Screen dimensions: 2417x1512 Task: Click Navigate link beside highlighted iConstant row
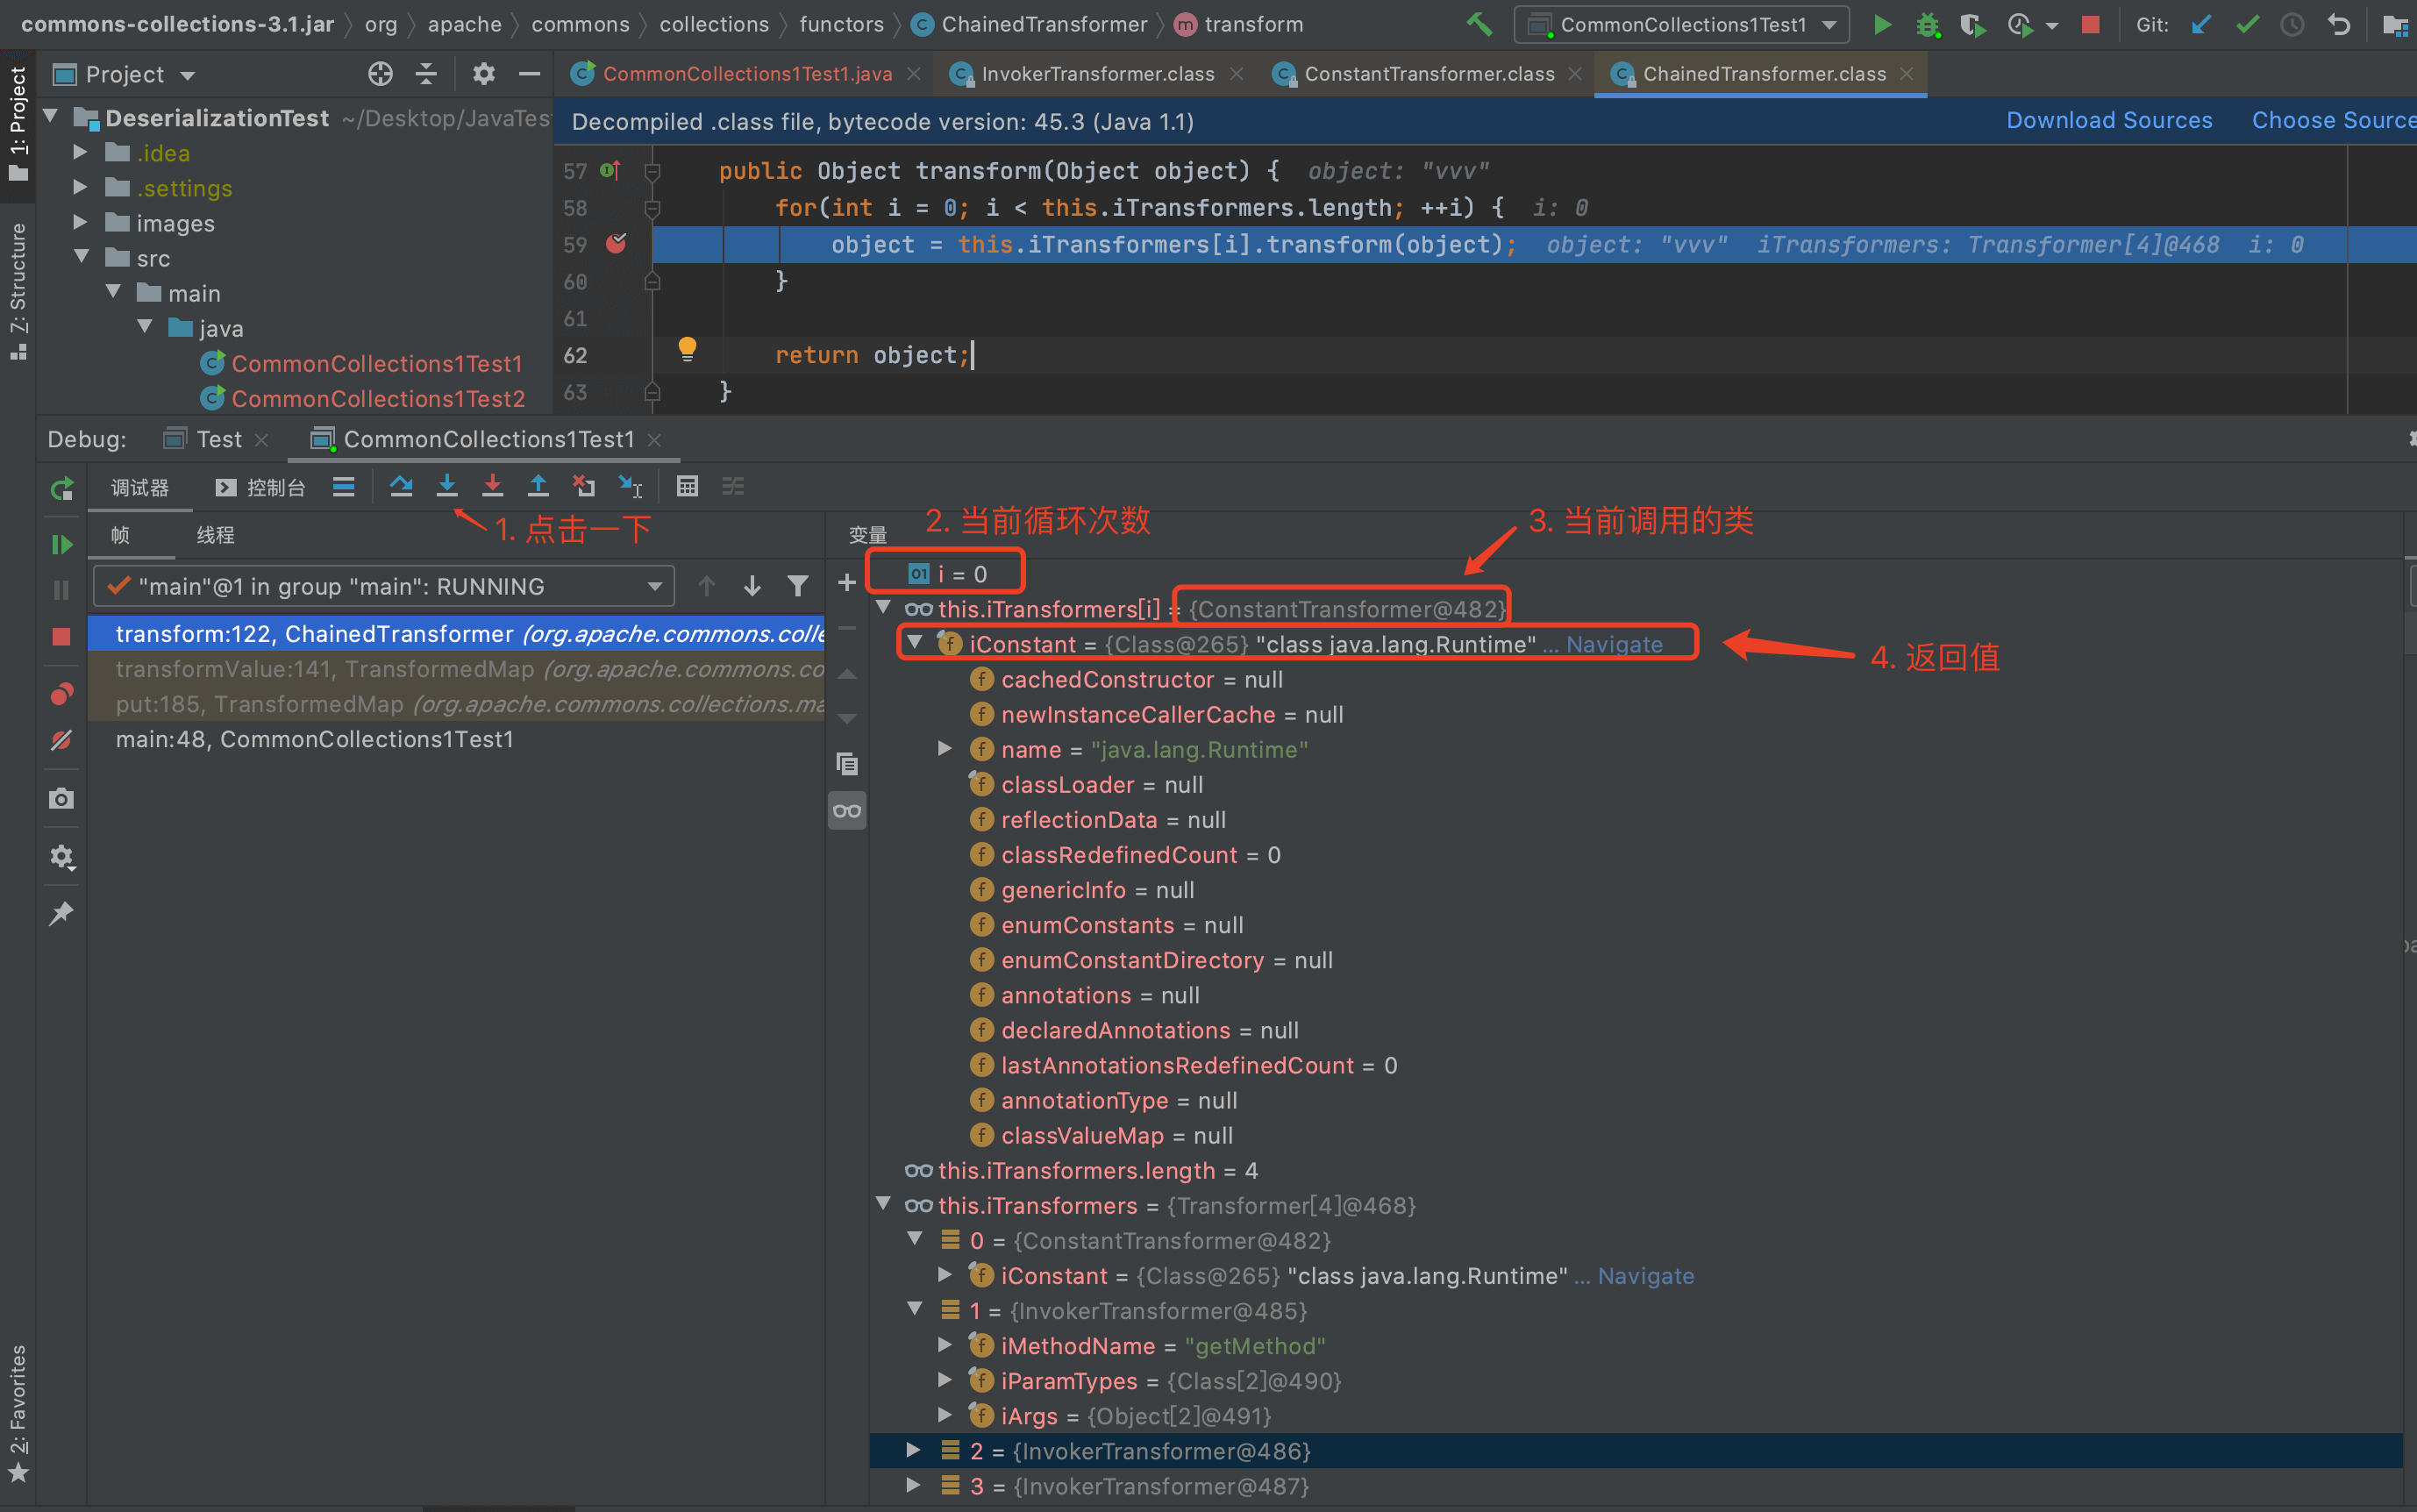tap(1614, 644)
